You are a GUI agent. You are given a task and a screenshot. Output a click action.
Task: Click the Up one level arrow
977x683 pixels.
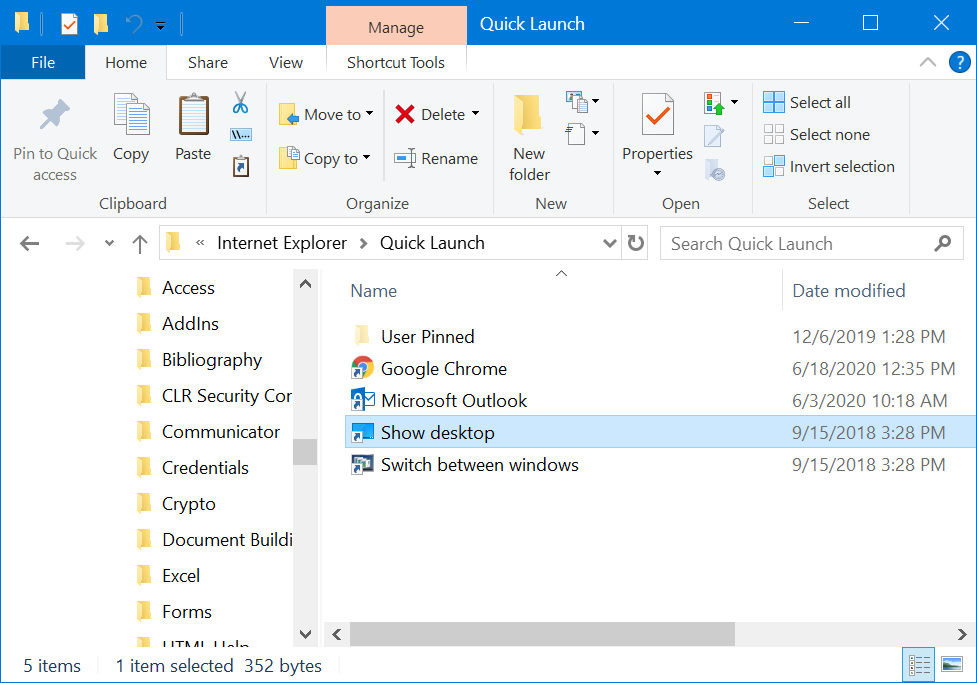pyautogui.click(x=140, y=243)
